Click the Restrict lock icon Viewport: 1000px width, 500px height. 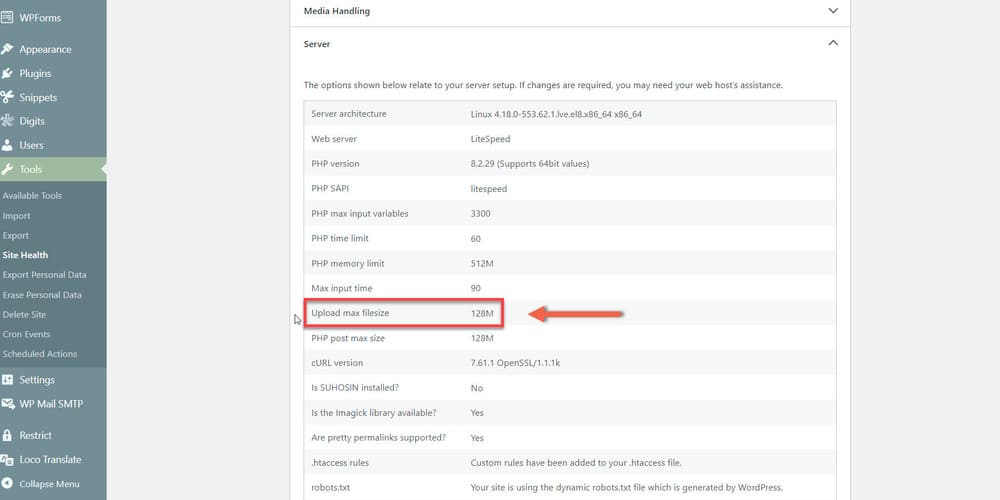(x=7, y=435)
